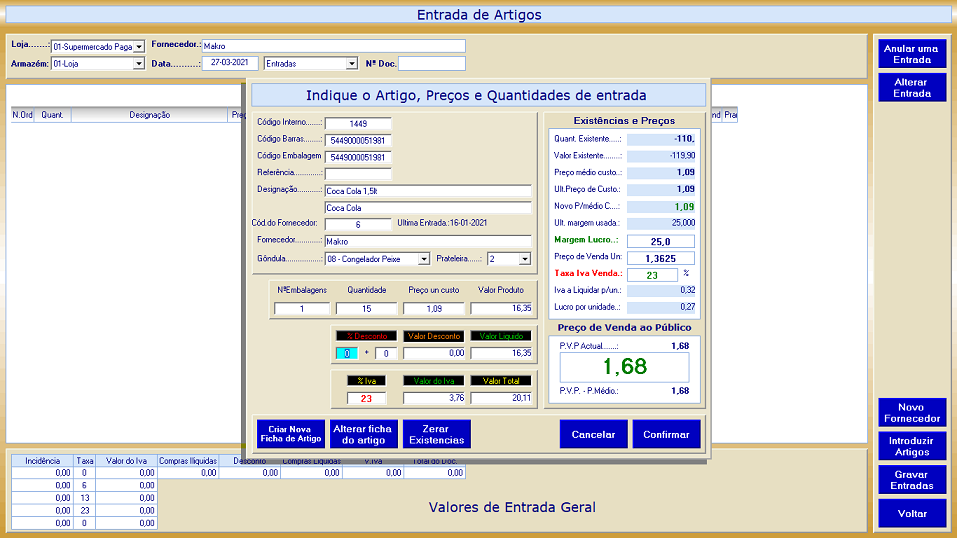Save with Gravar Entradas button
The height and width of the screenshot is (538, 957).
coord(911,480)
